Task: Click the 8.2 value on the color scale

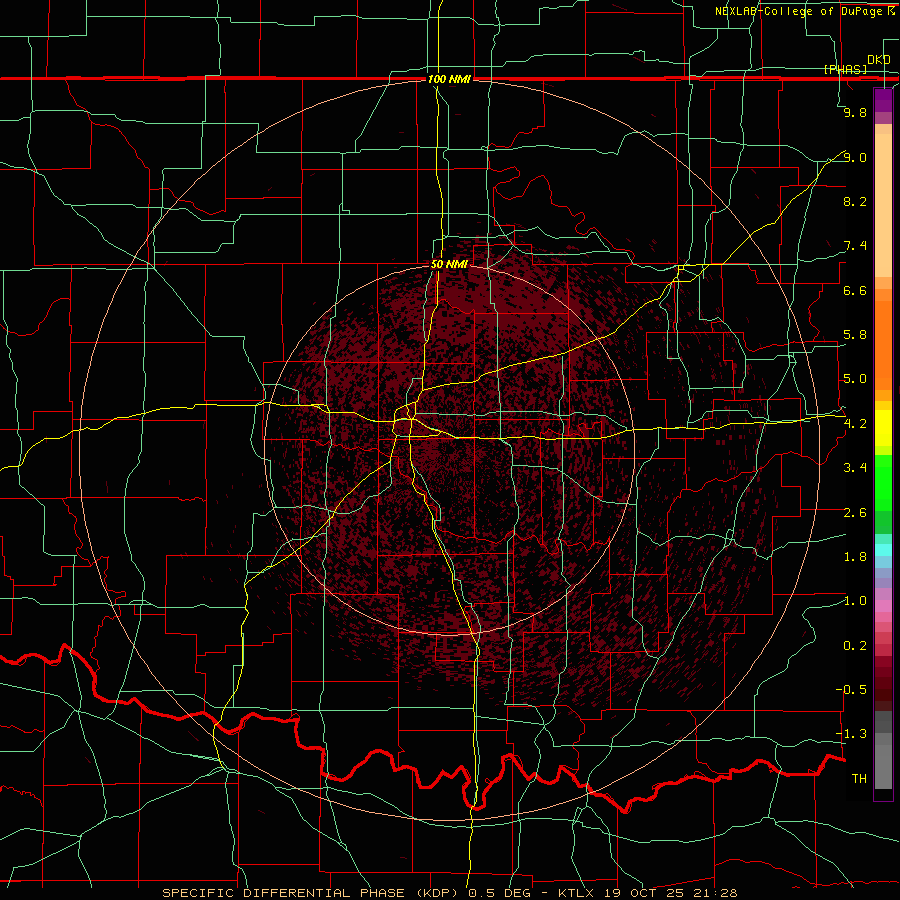Action: pos(855,201)
